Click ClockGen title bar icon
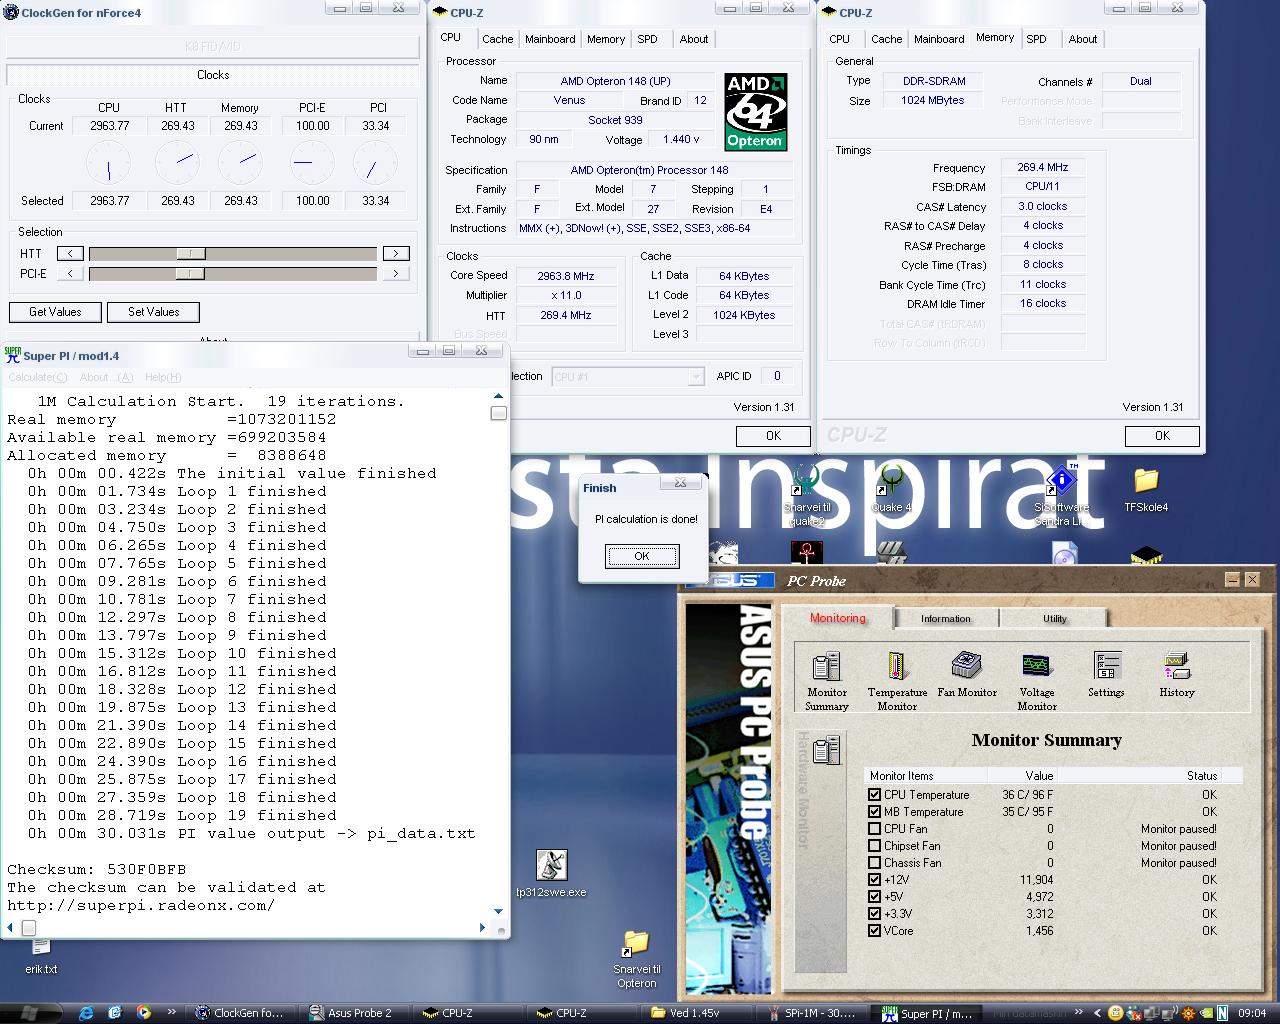Screen dimensions: 1280x1024 [x=11, y=12]
